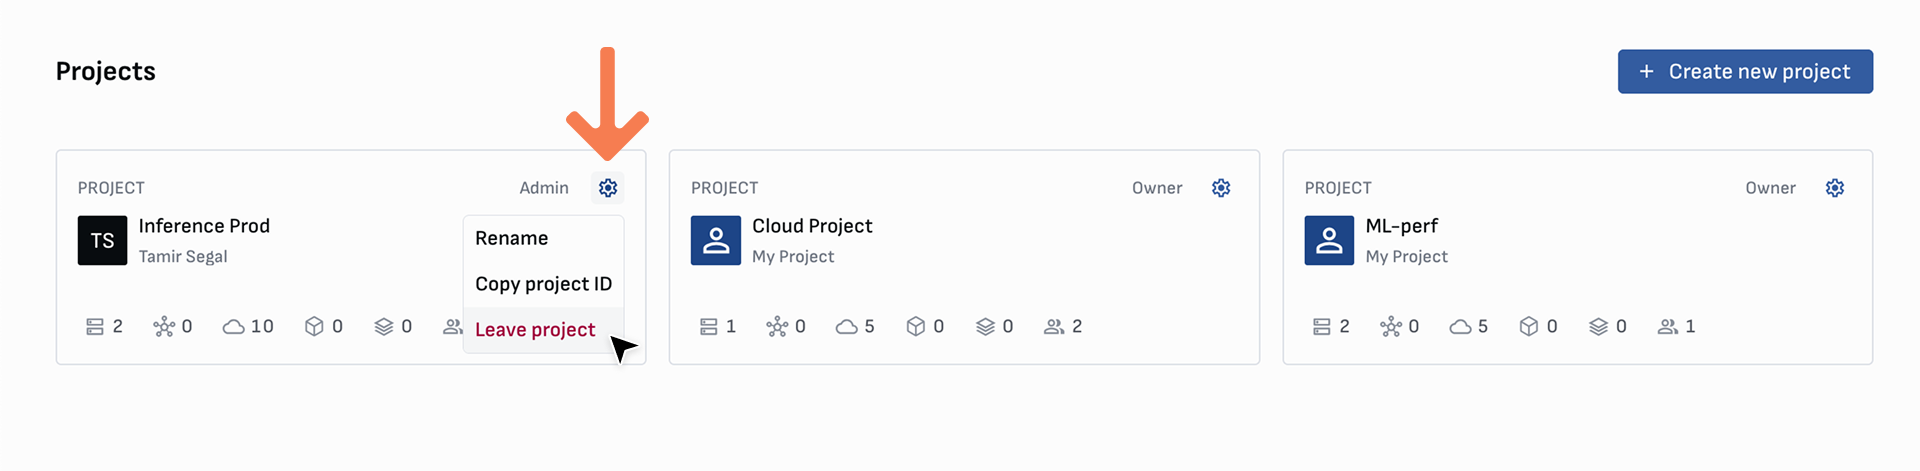Image resolution: width=1920 pixels, height=471 pixels.
Task: Click server icon in Inference Prod card
Action: [95, 327]
